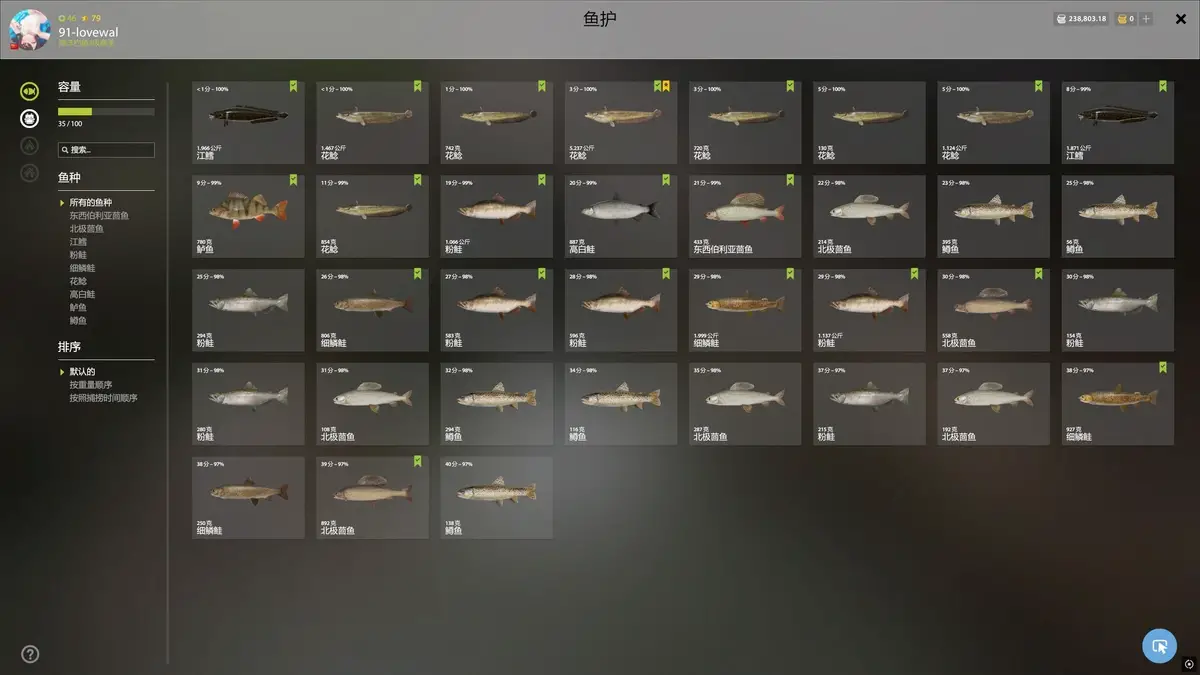Click the help question mark icon
The height and width of the screenshot is (675, 1200).
pos(30,654)
